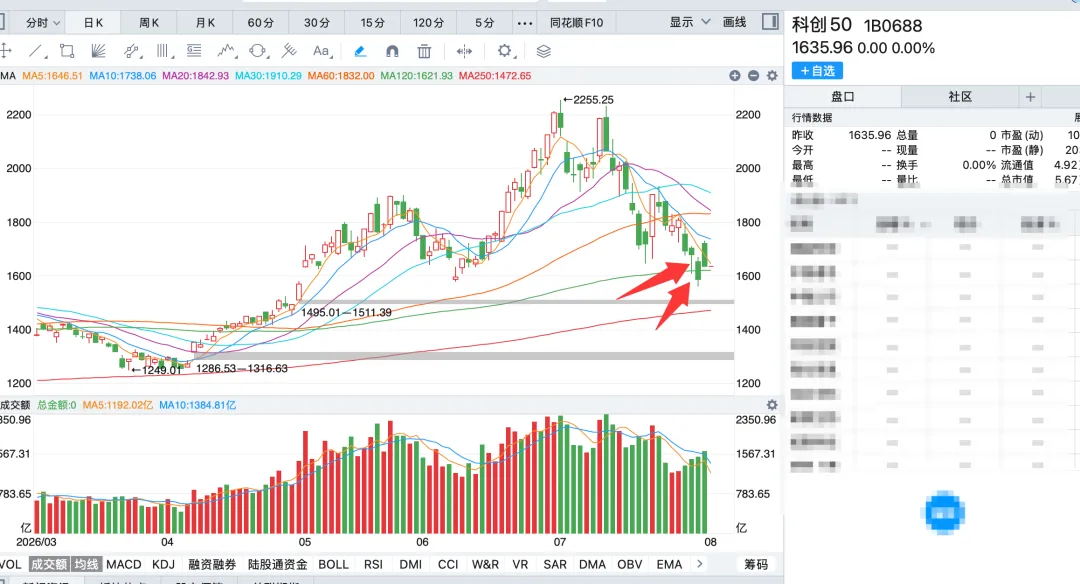Switch to 月K period tab
Screen dimensions: 1080x584
[205, 23]
